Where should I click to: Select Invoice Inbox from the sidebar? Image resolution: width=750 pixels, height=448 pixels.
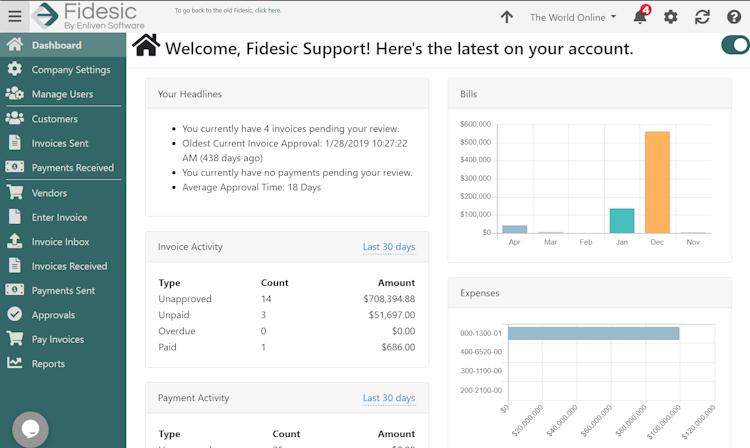60,242
